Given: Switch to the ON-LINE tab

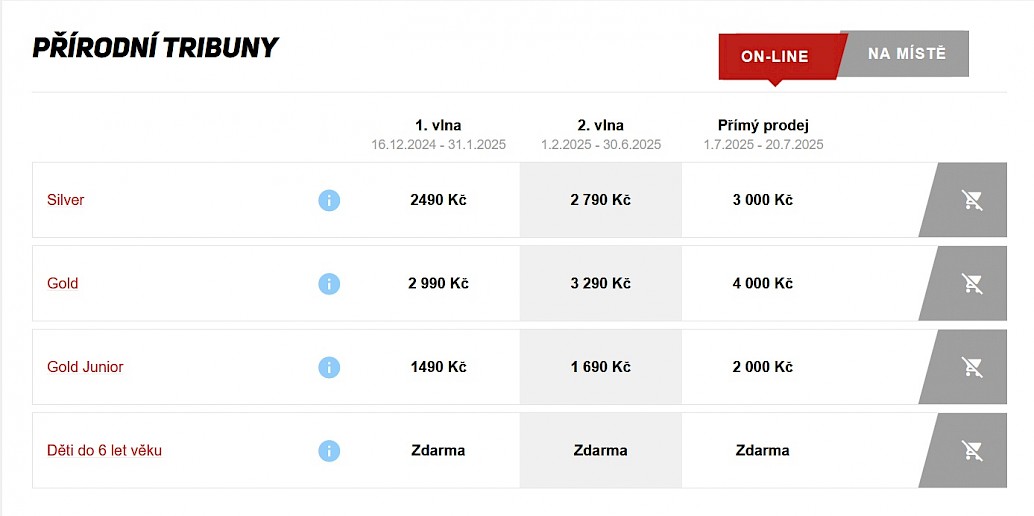Looking at the screenshot, I should pos(775,56).
